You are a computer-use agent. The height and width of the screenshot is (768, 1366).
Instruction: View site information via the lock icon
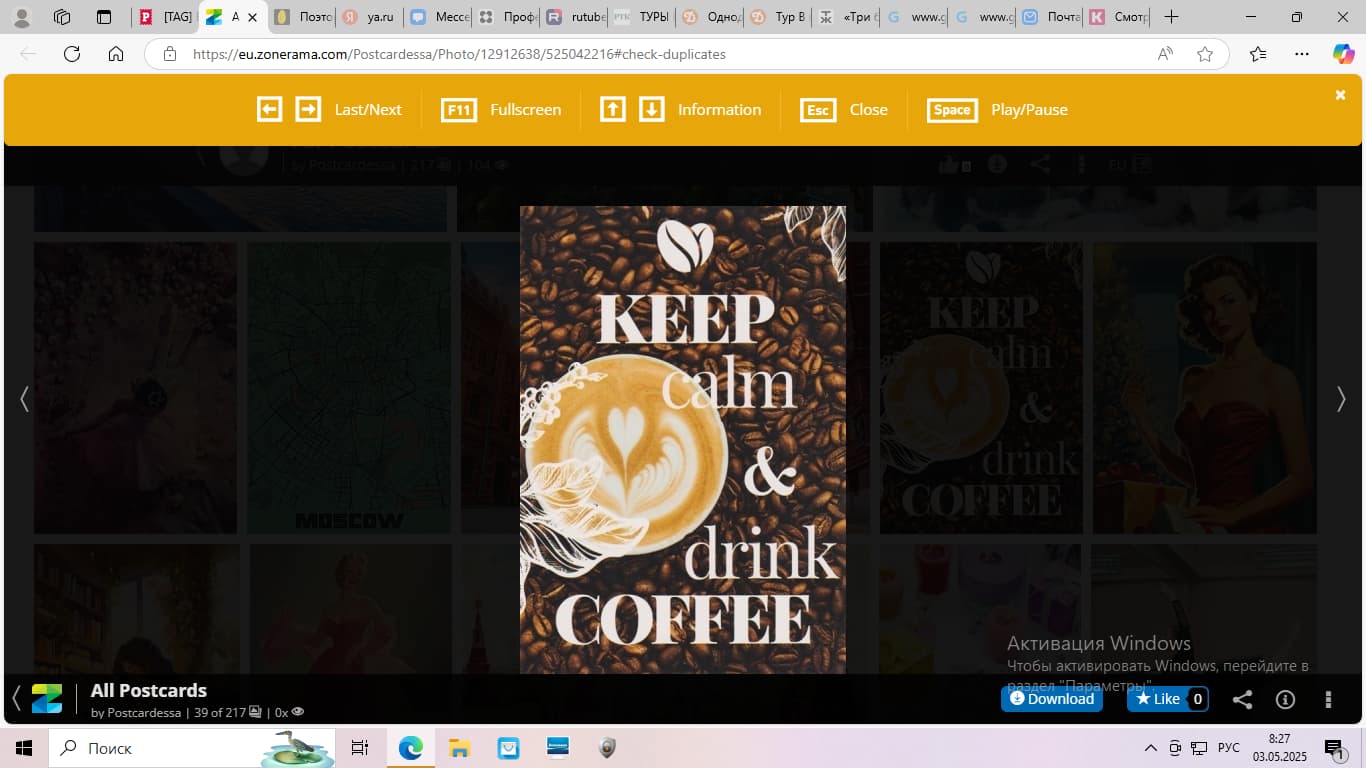point(170,54)
